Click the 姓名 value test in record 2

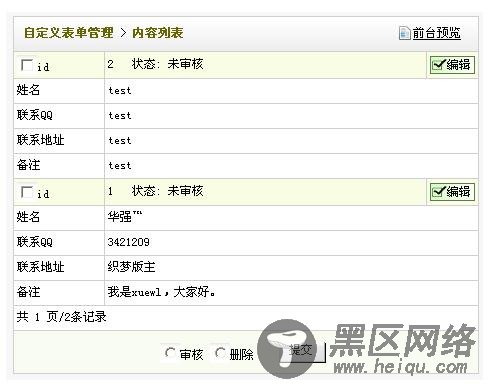[x=120, y=90]
